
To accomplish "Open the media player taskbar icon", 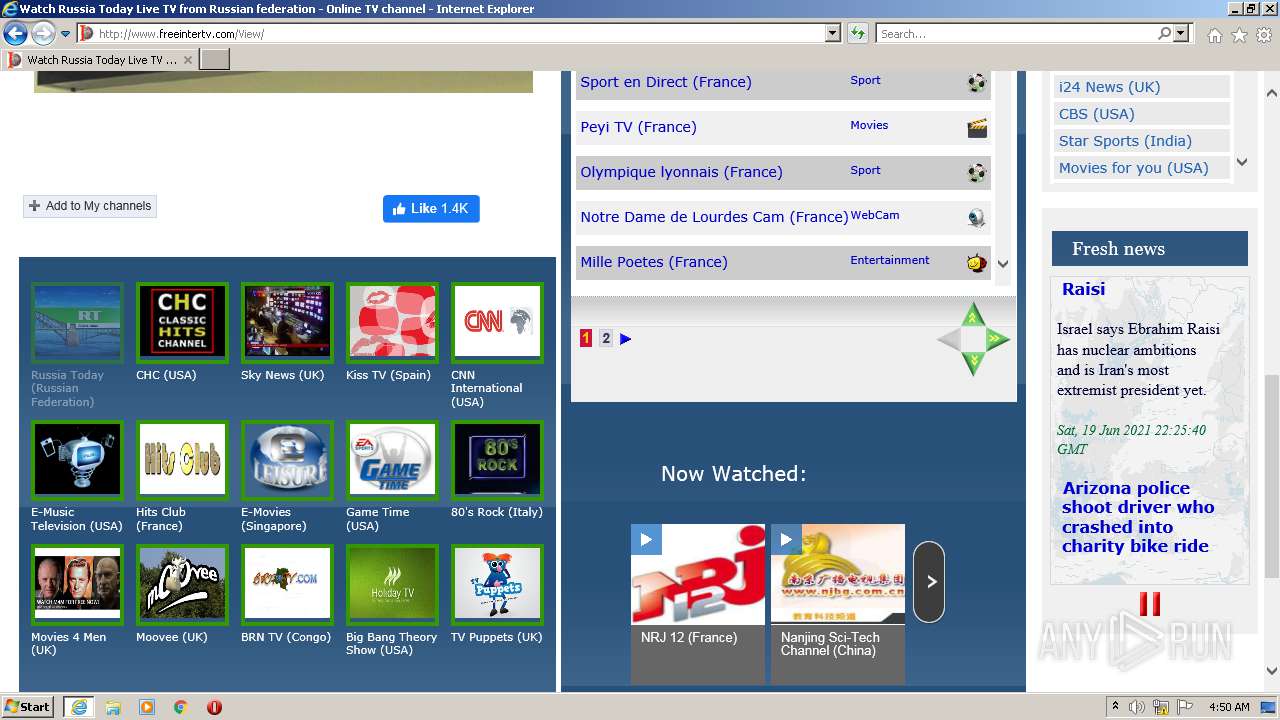I will [x=147, y=707].
